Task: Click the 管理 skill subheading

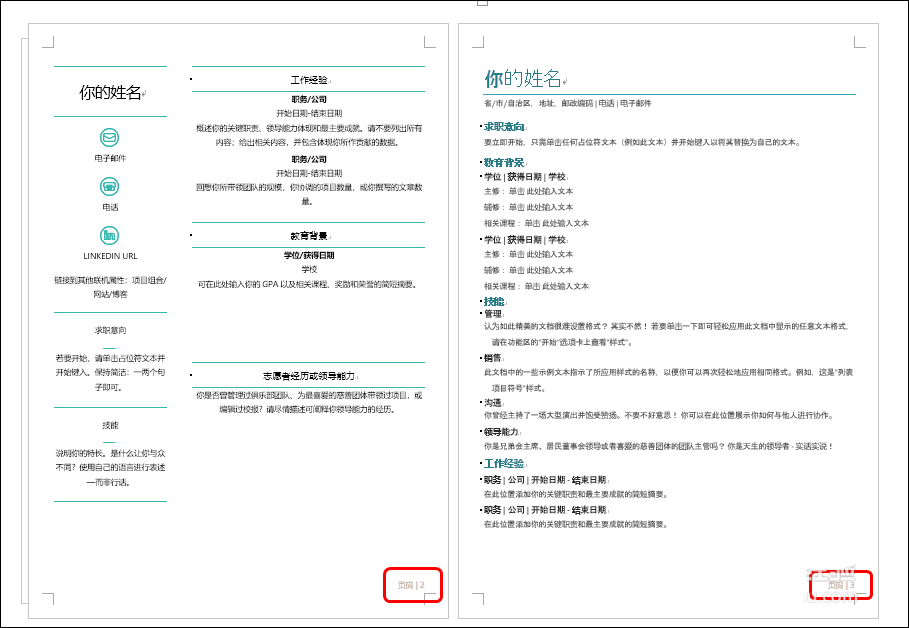Action: [493, 314]
